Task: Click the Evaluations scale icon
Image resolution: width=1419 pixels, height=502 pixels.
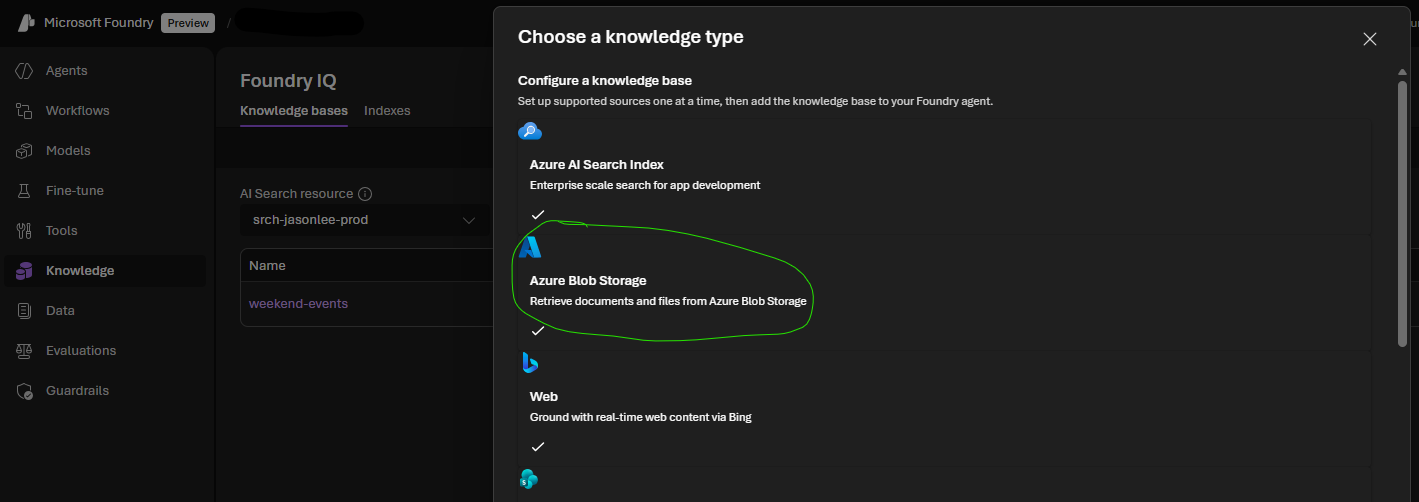Action: 25,351
